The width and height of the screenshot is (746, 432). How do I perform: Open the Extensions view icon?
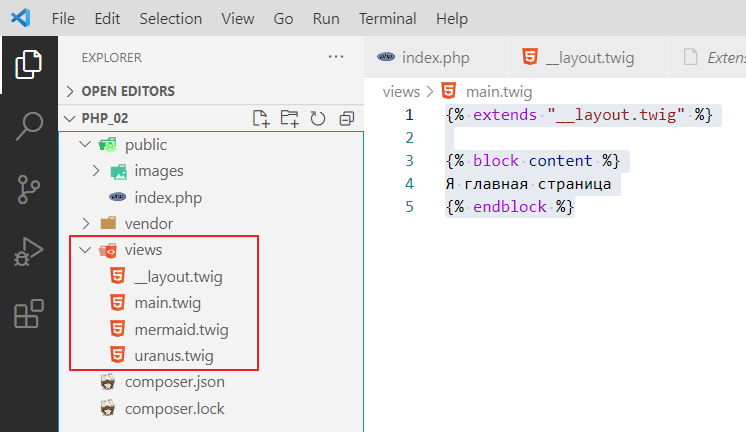click(29, 314)
